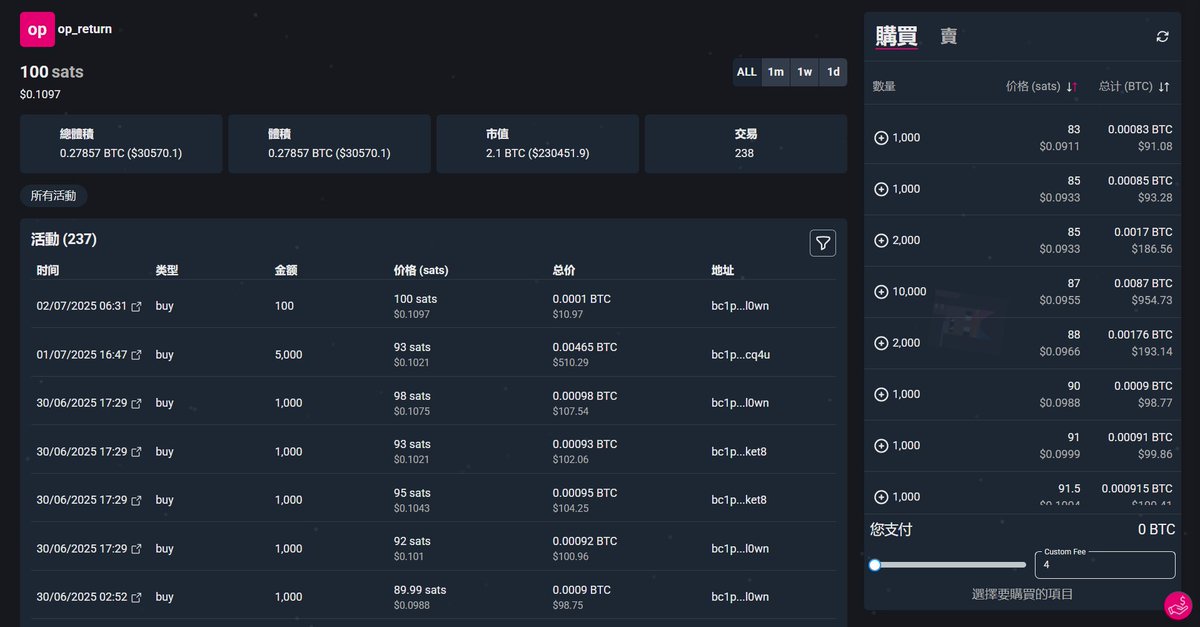1200x627 pixels.
Task: Open the activity filter funnel icon
Action: tap(823, 243)
